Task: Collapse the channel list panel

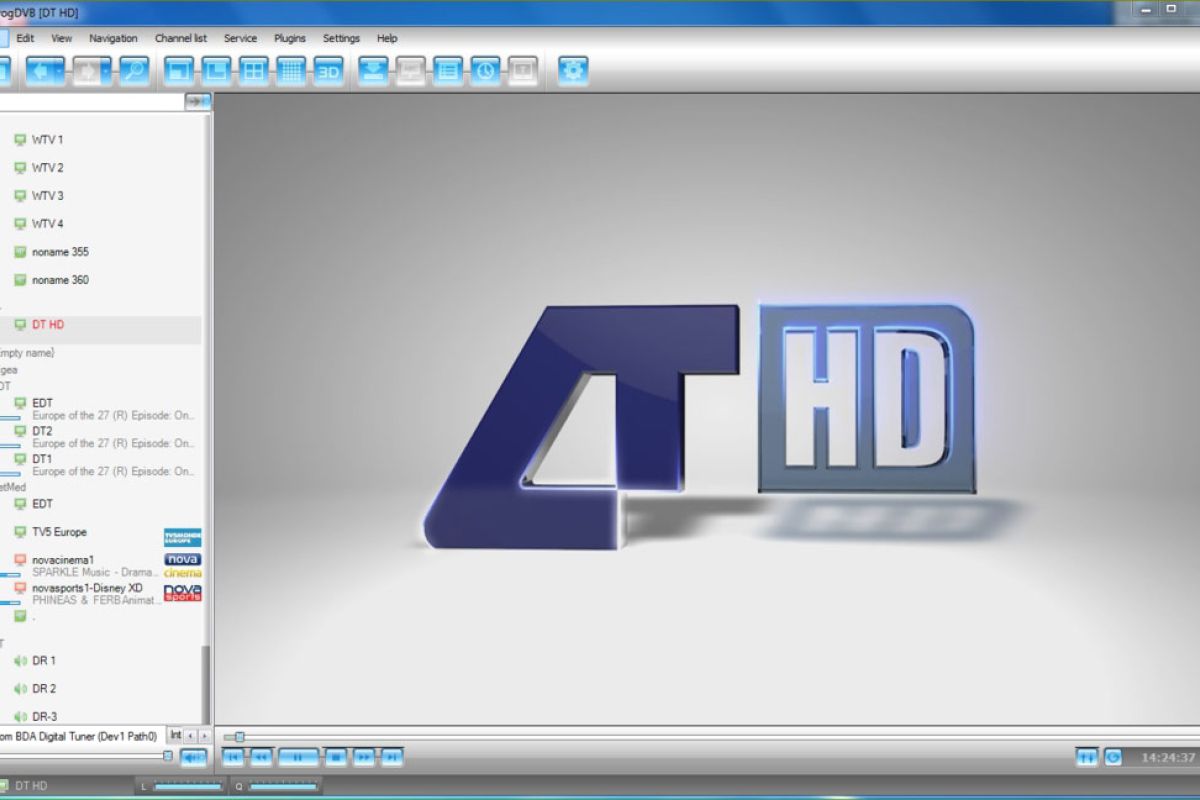Action: coord(197,101)
